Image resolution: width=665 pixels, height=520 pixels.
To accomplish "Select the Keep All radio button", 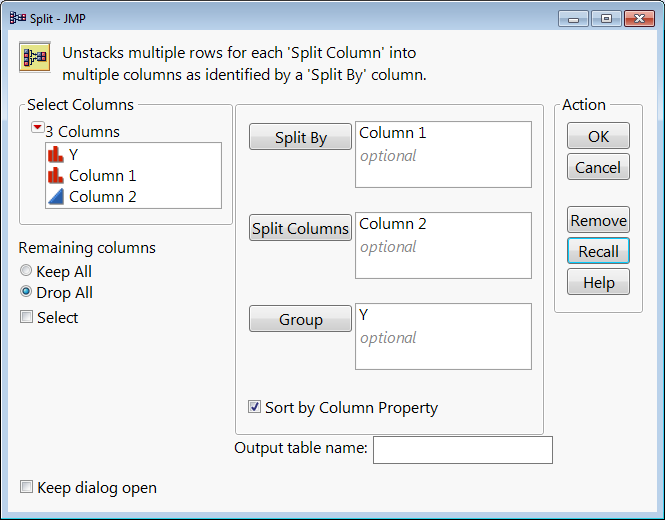I will click(x=26, y=271).
